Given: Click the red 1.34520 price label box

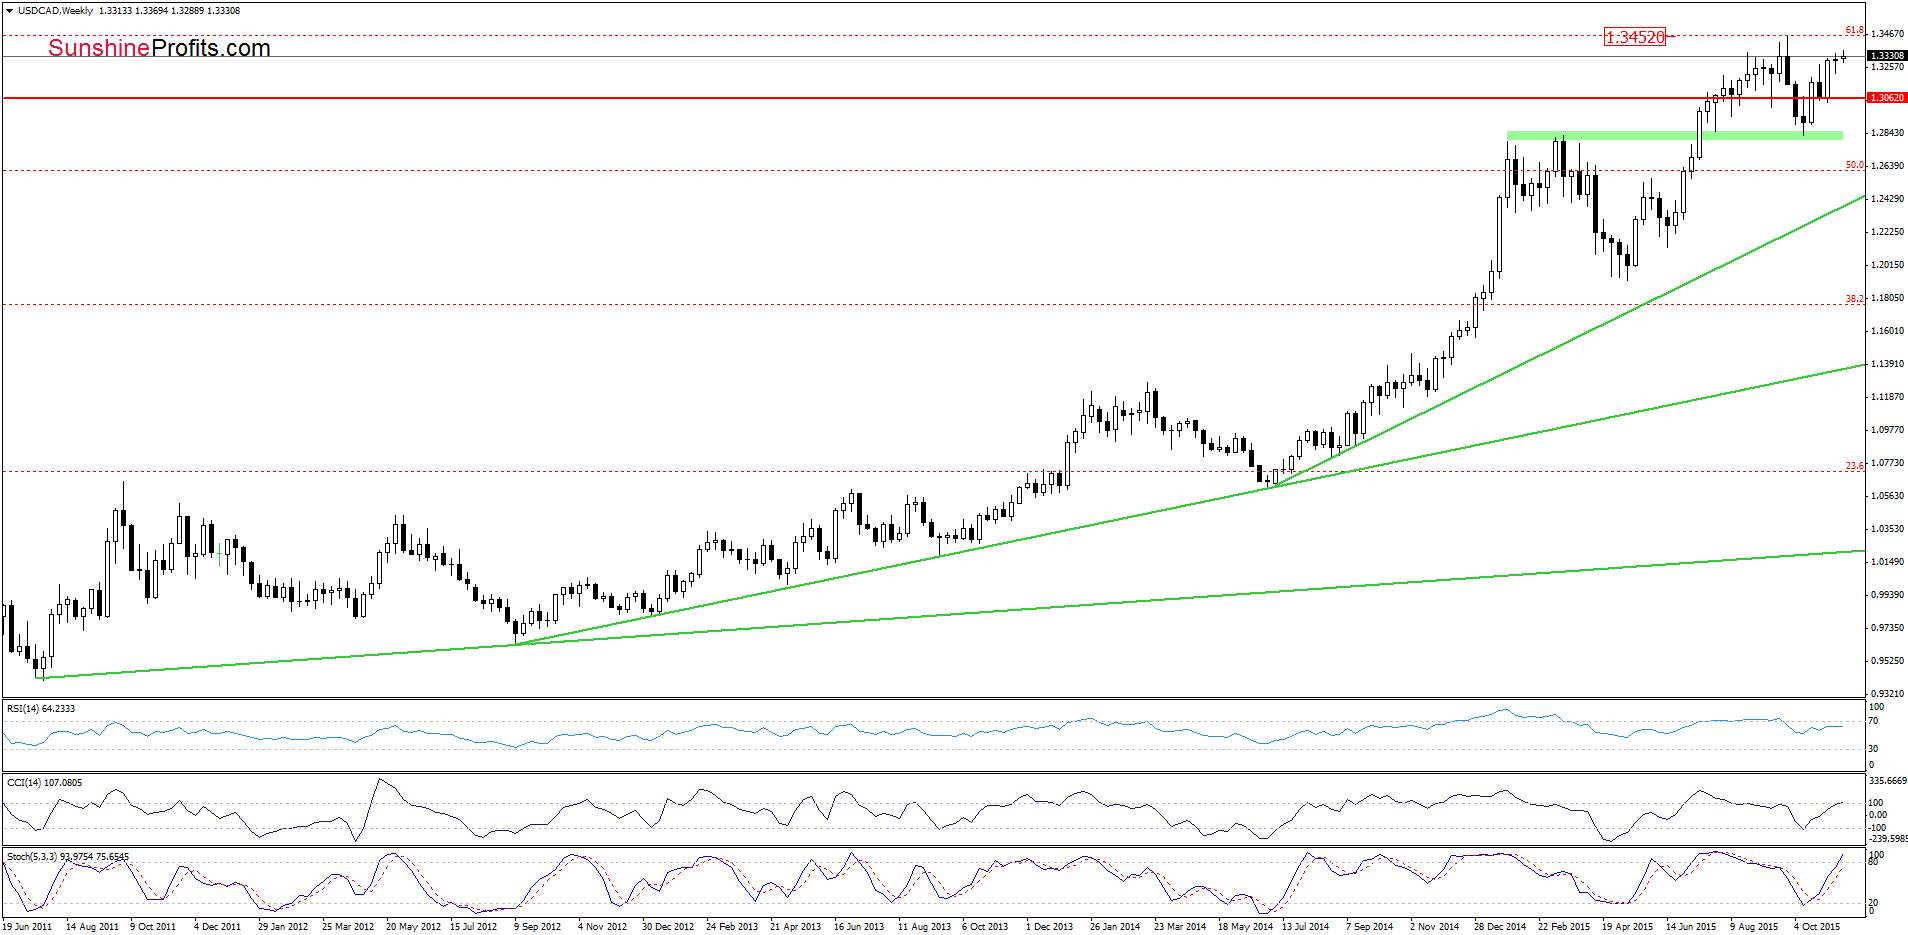Looking at the screenshot, I should tap(1635, 37).
